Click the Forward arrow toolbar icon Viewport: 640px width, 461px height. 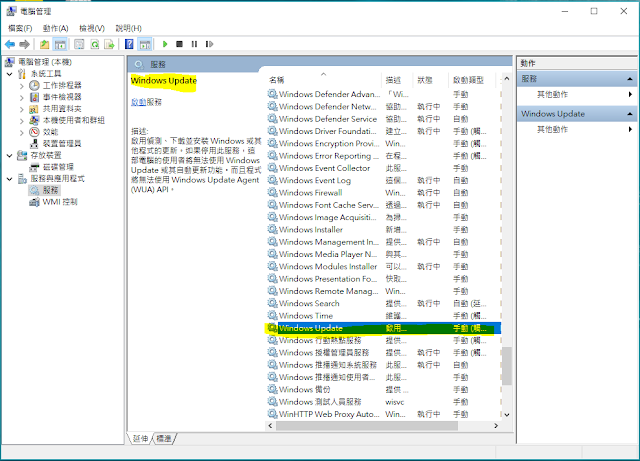pyautogui.click(x=24, y=44)
